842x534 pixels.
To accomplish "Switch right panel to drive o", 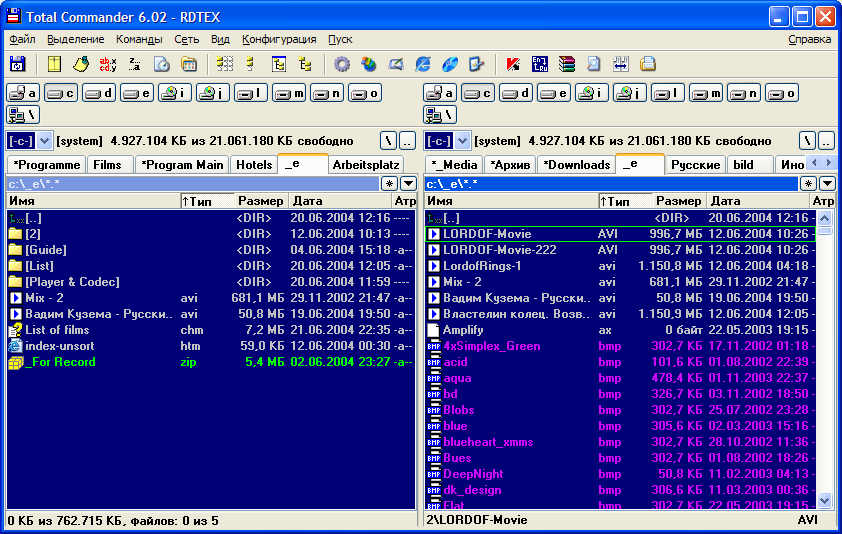I will click(x=782, y=93).
